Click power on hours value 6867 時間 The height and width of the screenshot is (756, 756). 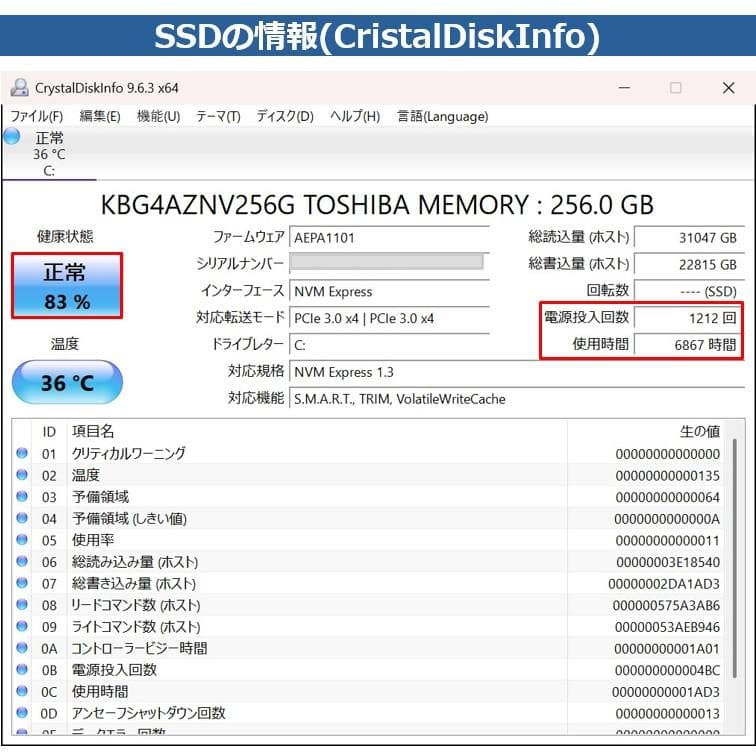[688, 345]
